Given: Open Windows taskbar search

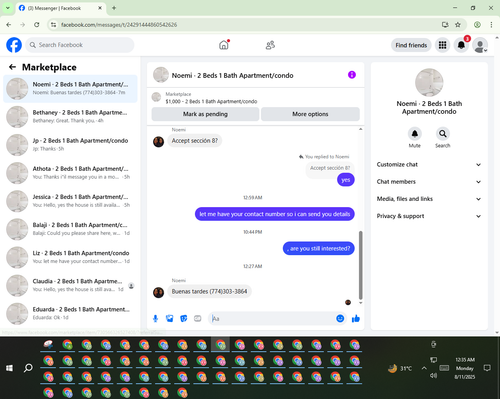Looking at the screenshot, I should [x=28, y=368].
